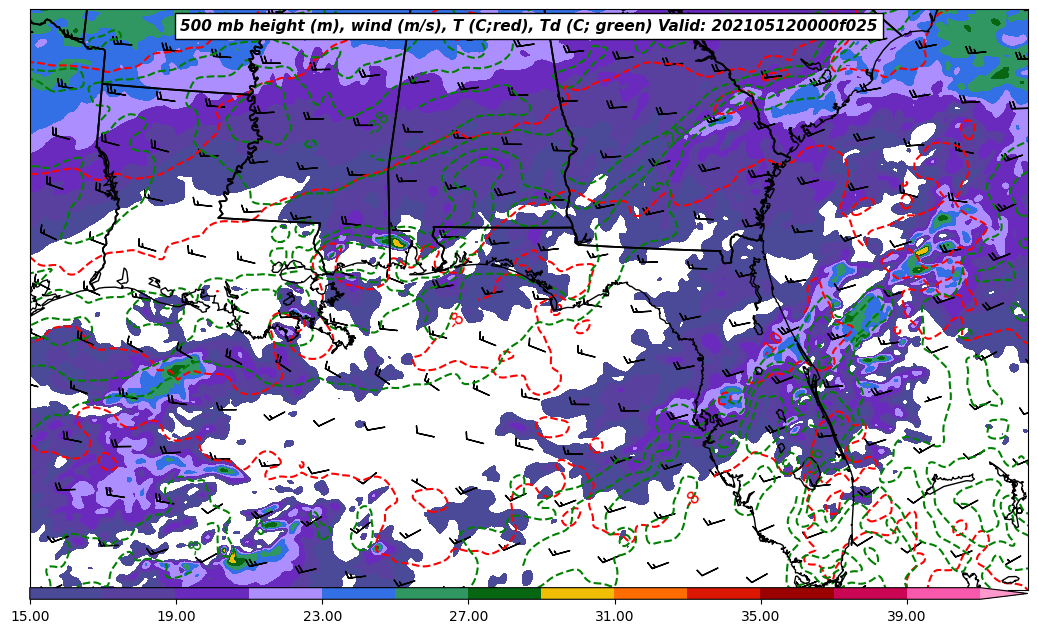
Task: Select the hot pink colorbar segment right of 39.00
Action: 943,593
